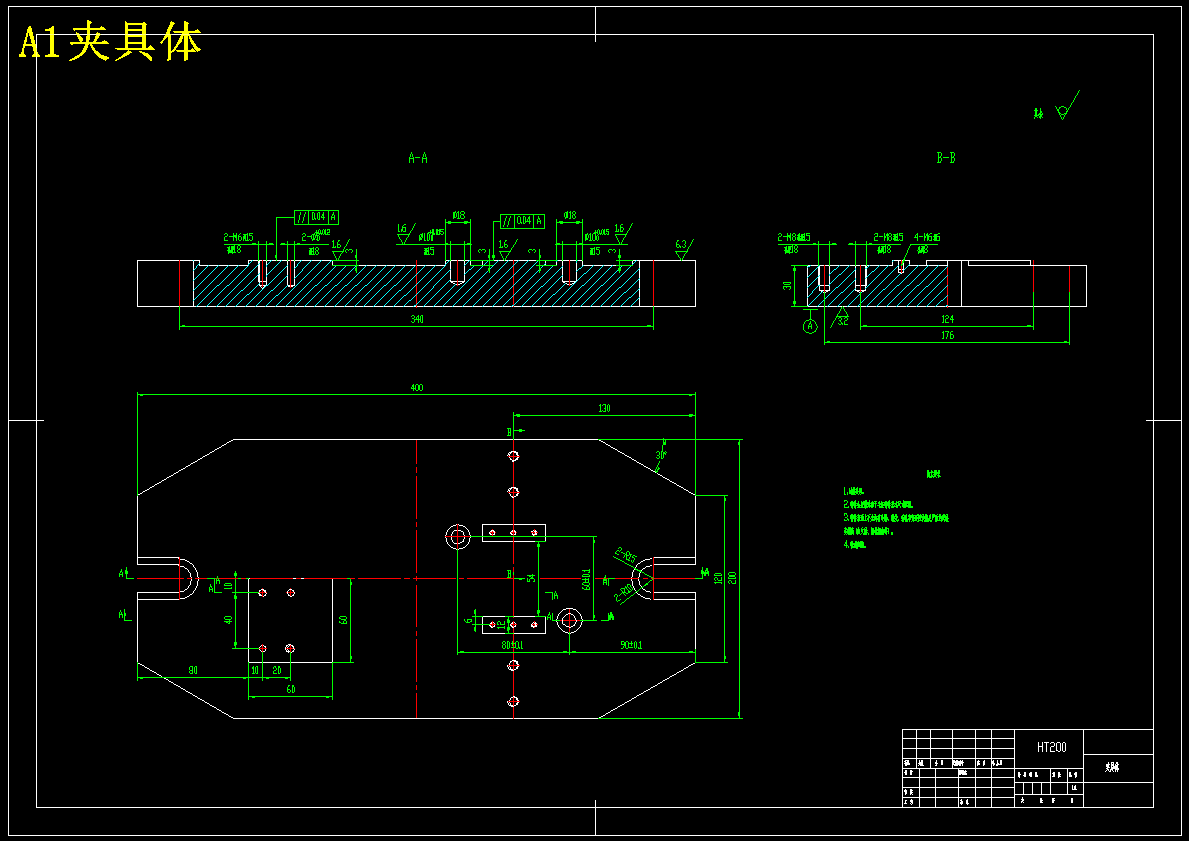This screenshot has height=841, width=1189.
Task: Click the "30" thickness dimension in B-B
Action: click(788, 286)
